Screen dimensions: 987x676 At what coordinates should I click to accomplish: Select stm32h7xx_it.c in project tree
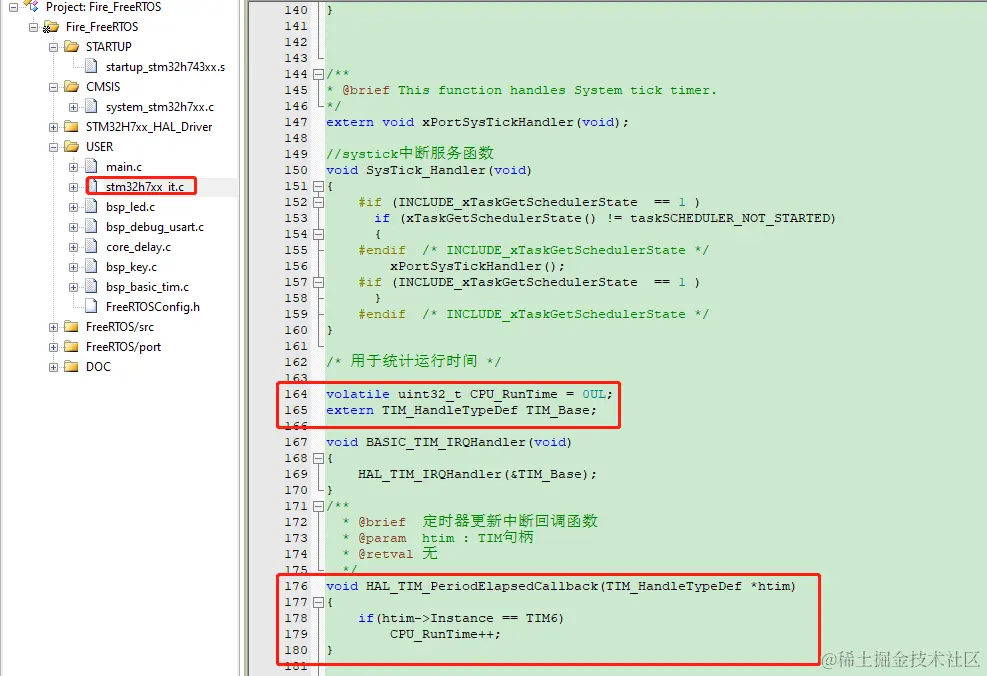145,187
